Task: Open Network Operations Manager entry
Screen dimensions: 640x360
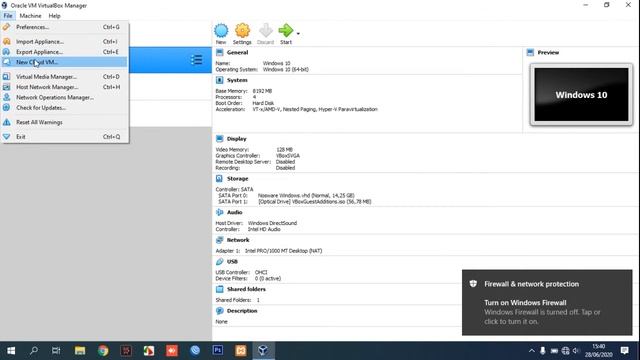Action: (x=64, y=98)
